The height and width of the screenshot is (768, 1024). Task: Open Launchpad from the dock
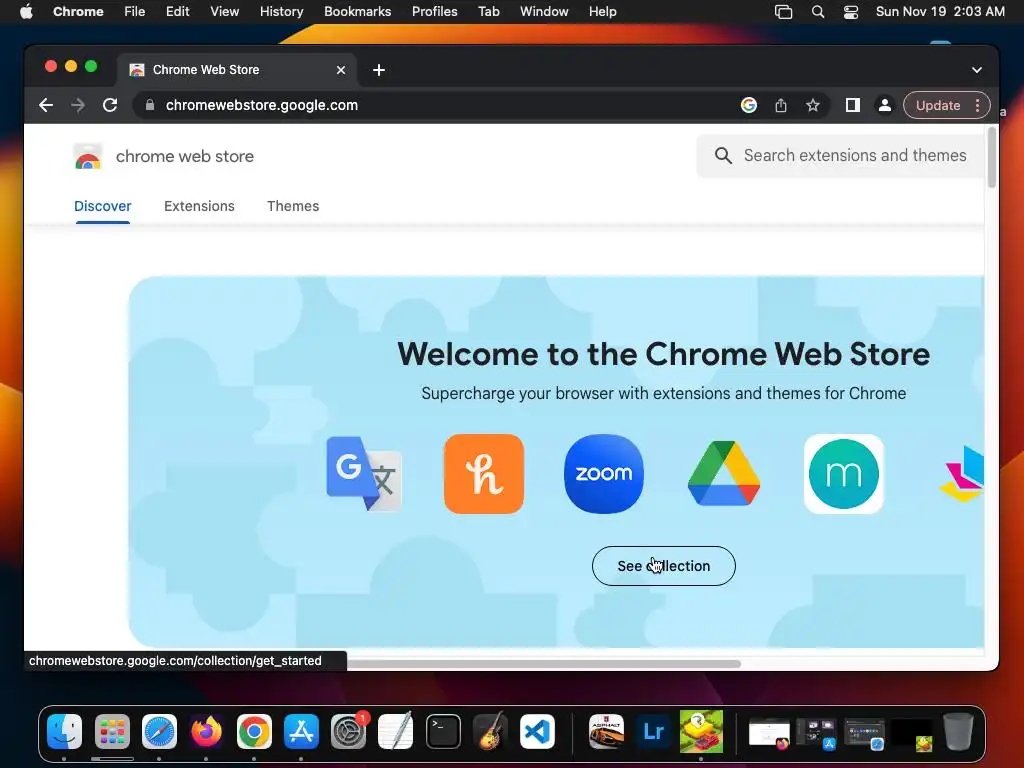pyautogui.click(x=112, y=731)
